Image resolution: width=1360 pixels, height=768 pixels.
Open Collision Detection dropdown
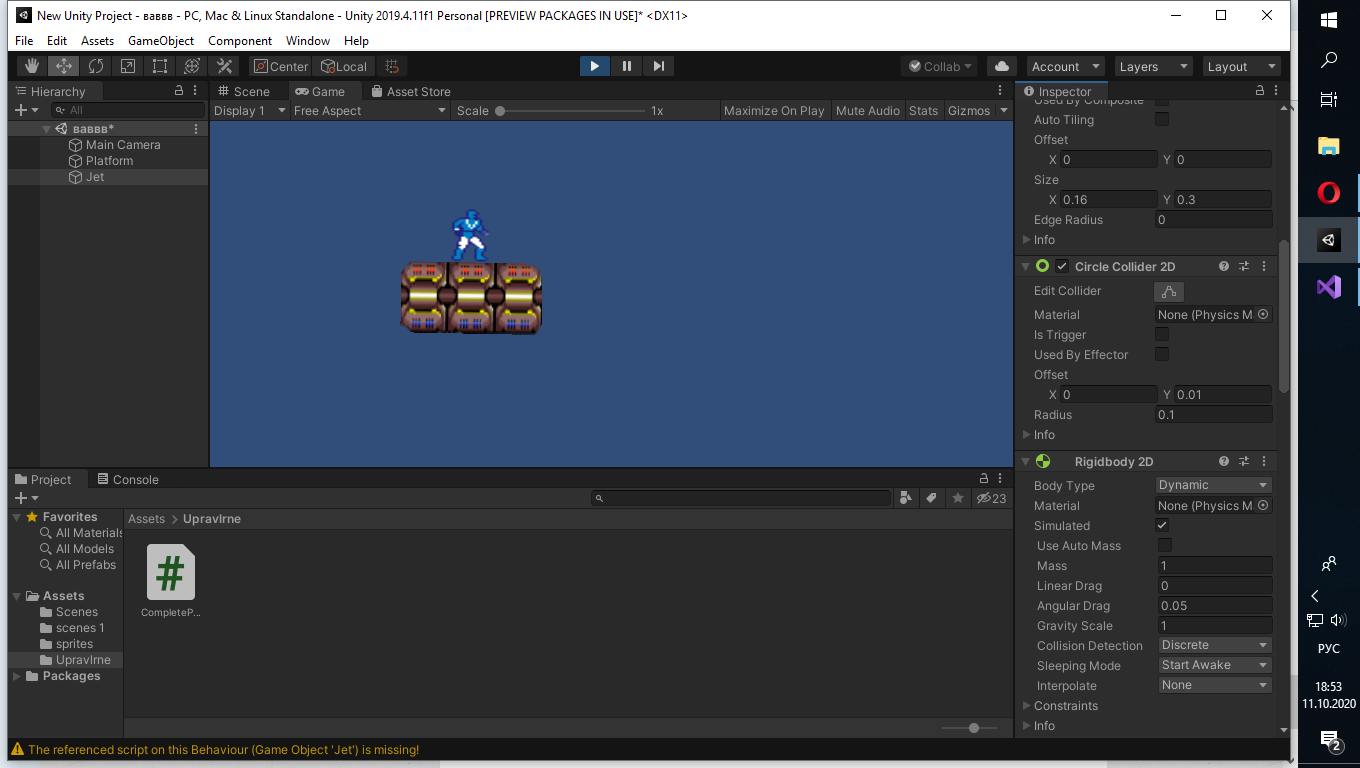click(x=1215, y=645)
